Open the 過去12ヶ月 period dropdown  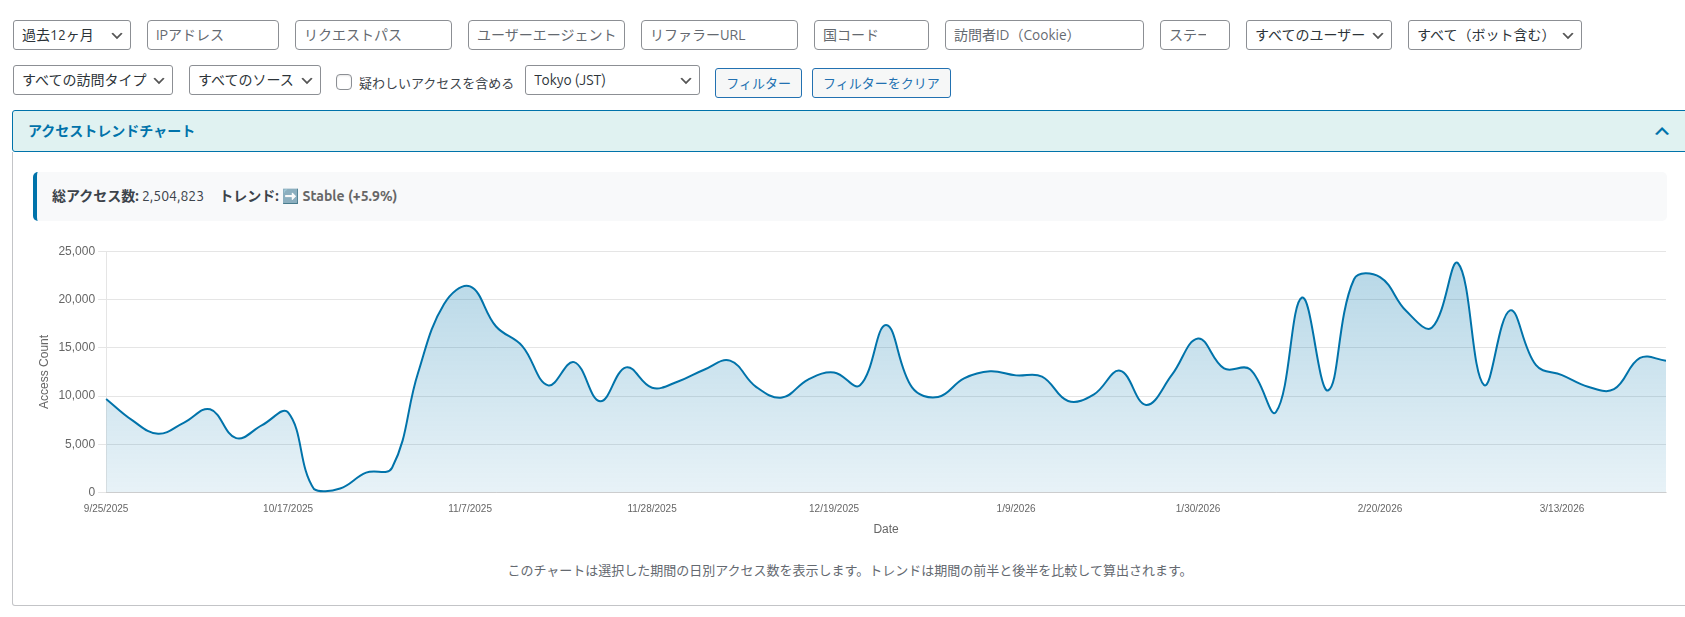(72, 35)
